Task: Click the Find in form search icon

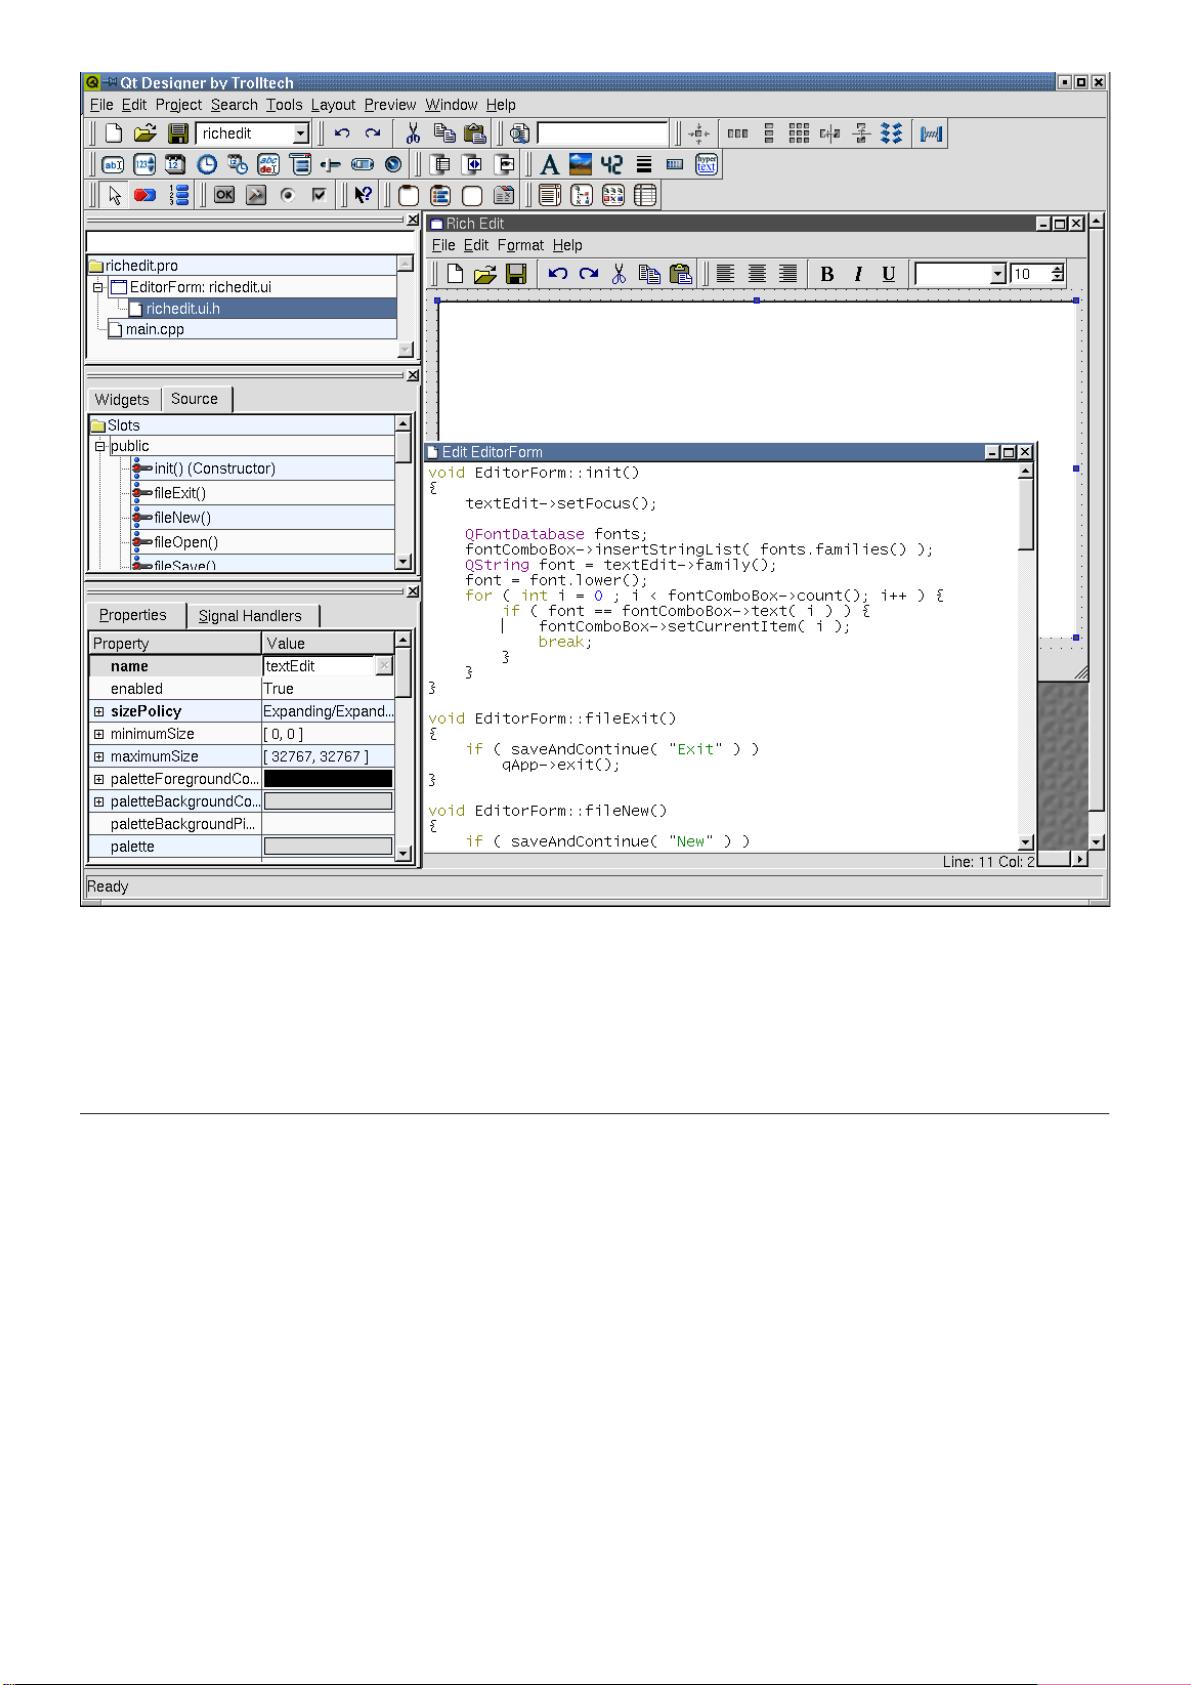Action: [520, 133]
